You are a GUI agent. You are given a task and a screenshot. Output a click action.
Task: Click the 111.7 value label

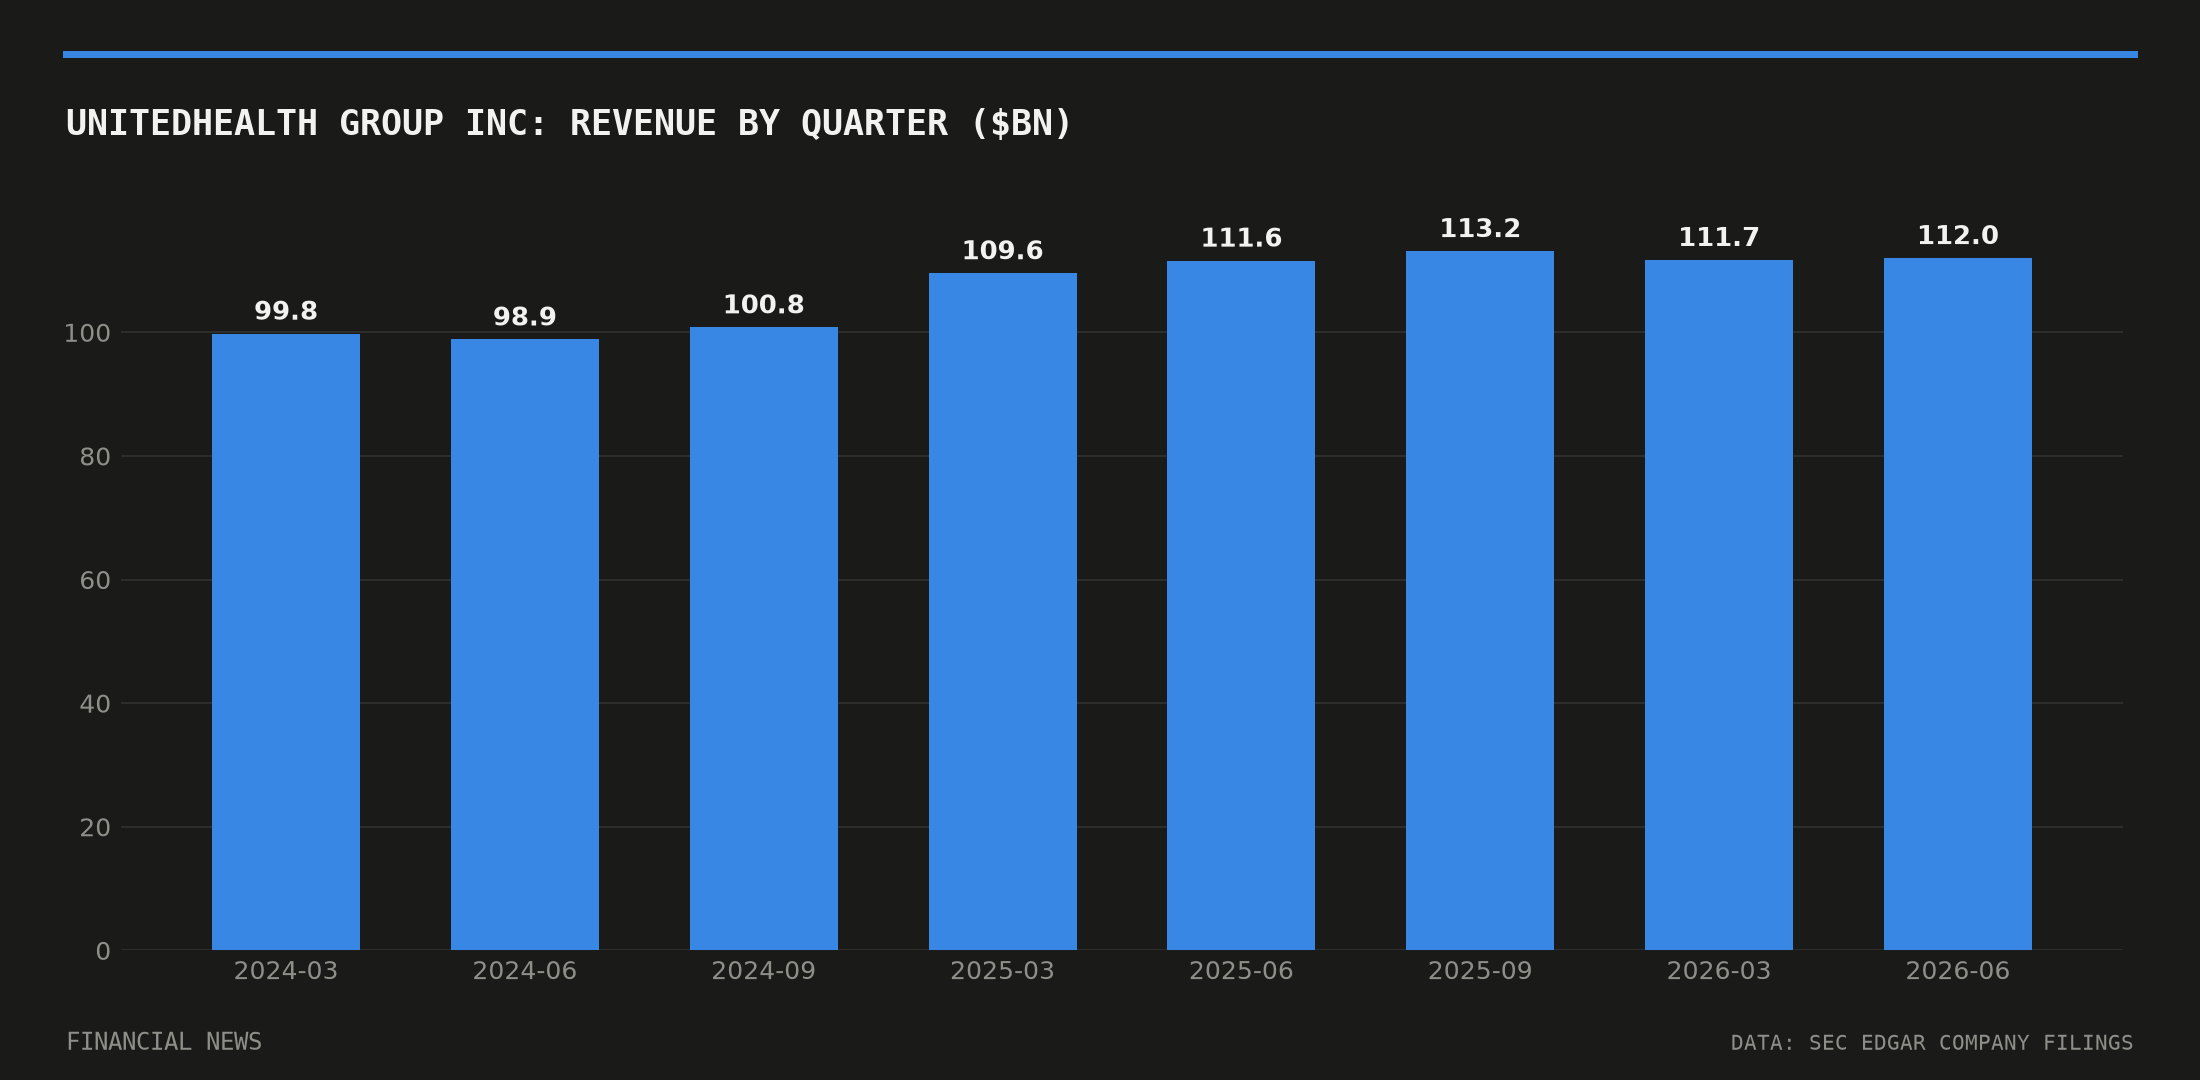point(1719,238)
